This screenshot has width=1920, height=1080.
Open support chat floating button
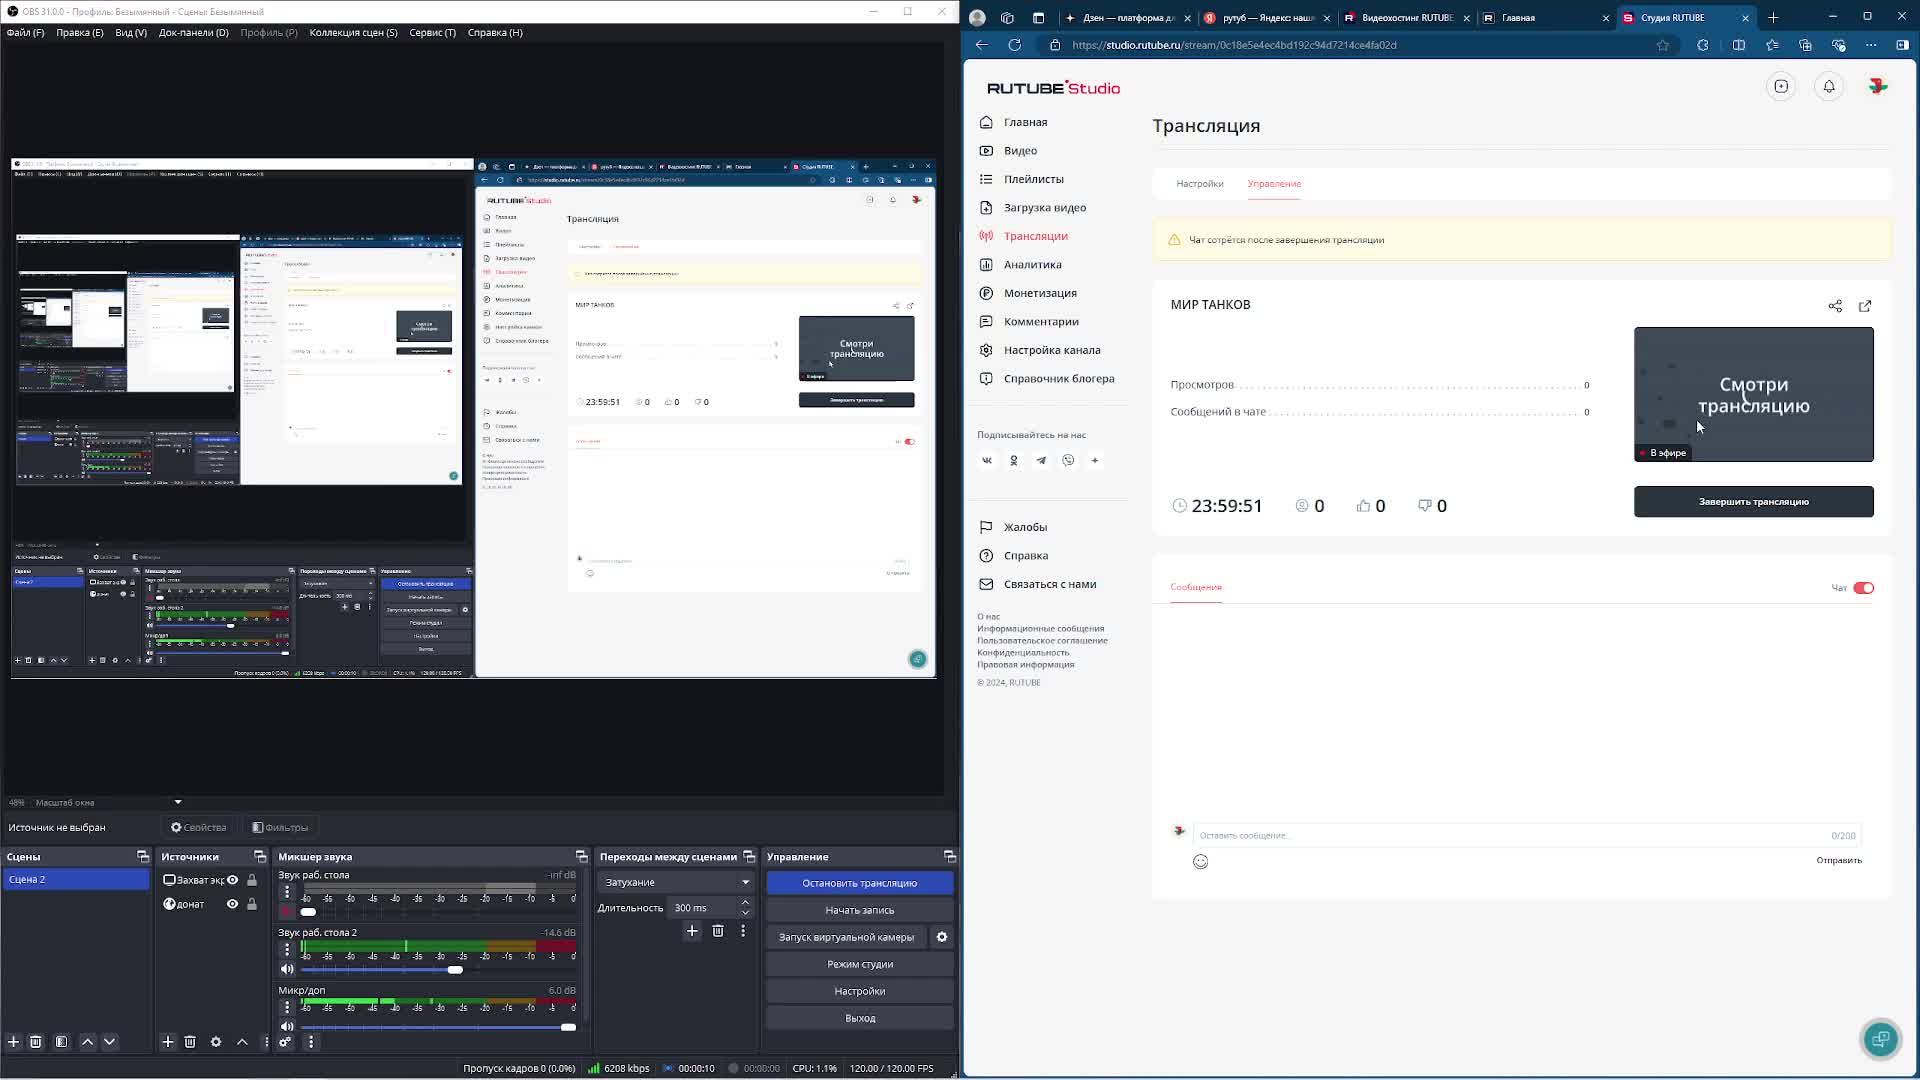pos(1881,1039)
